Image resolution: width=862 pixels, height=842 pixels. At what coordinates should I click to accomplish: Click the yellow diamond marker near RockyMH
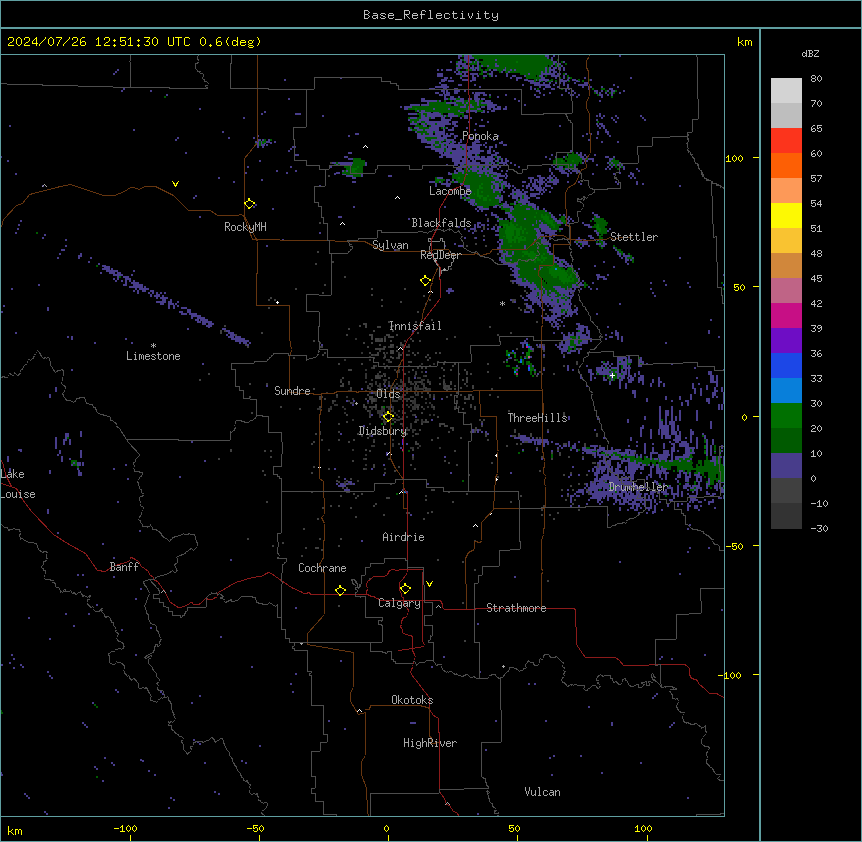[x=250, y=204]
